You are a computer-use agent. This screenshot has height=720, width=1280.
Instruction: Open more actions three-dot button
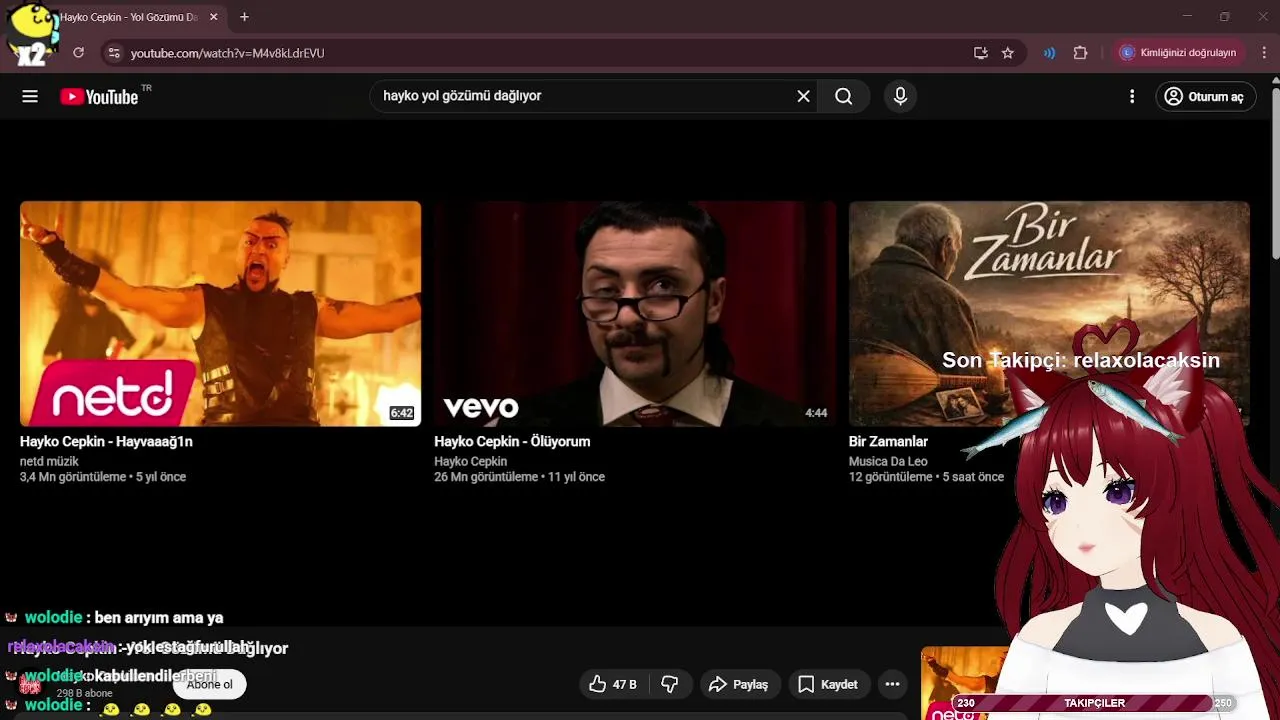(x=892, y=684)
